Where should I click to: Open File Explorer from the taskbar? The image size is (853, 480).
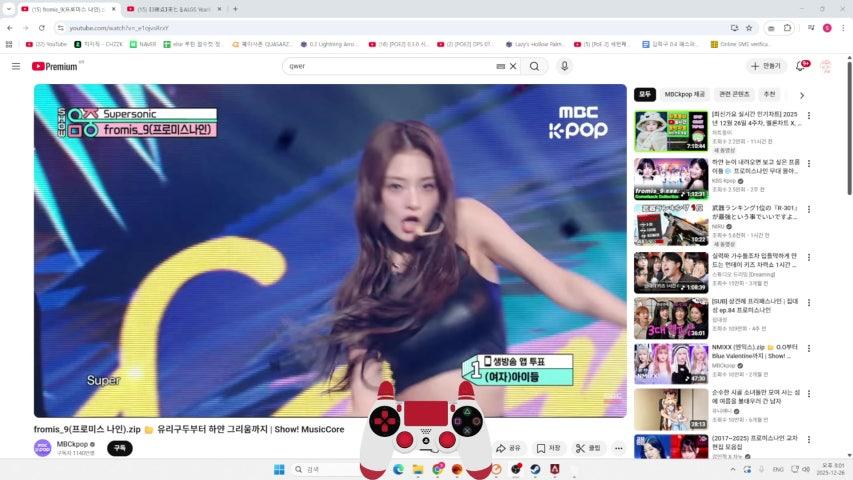418,469
